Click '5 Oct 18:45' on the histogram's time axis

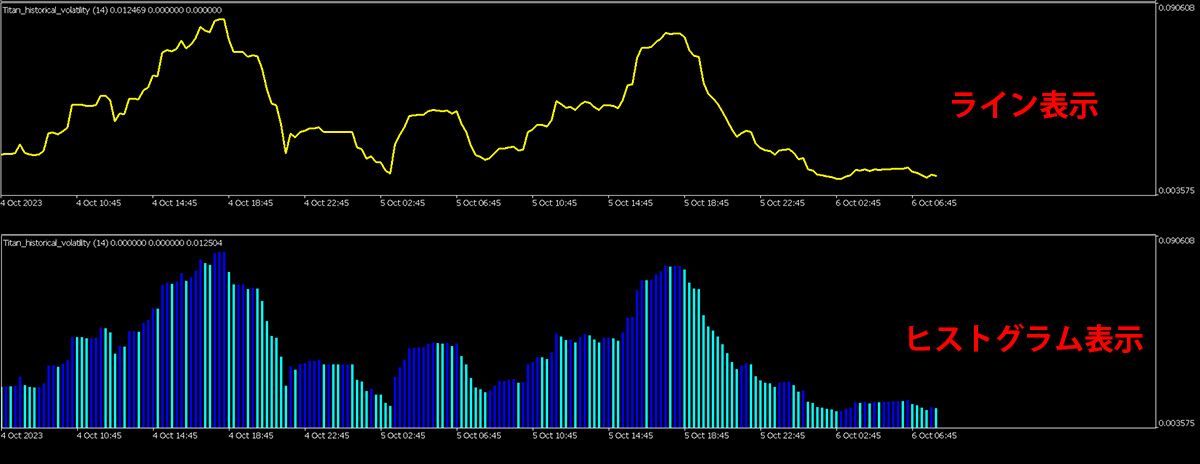point(706,436)
